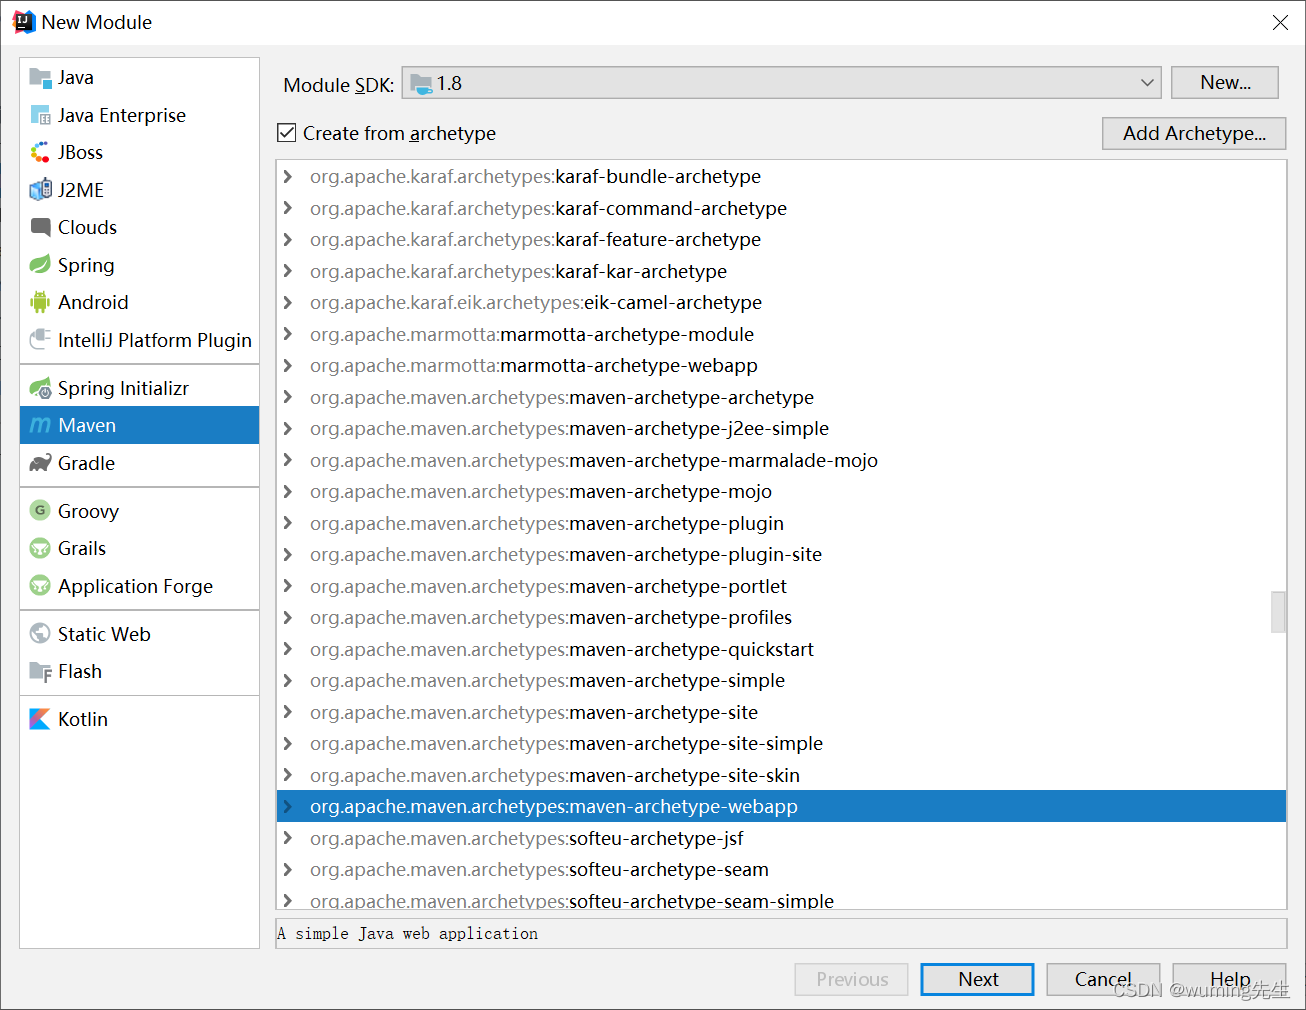Select Groovy module type
Screen dimensions: 1306x1010
[139, 511]
